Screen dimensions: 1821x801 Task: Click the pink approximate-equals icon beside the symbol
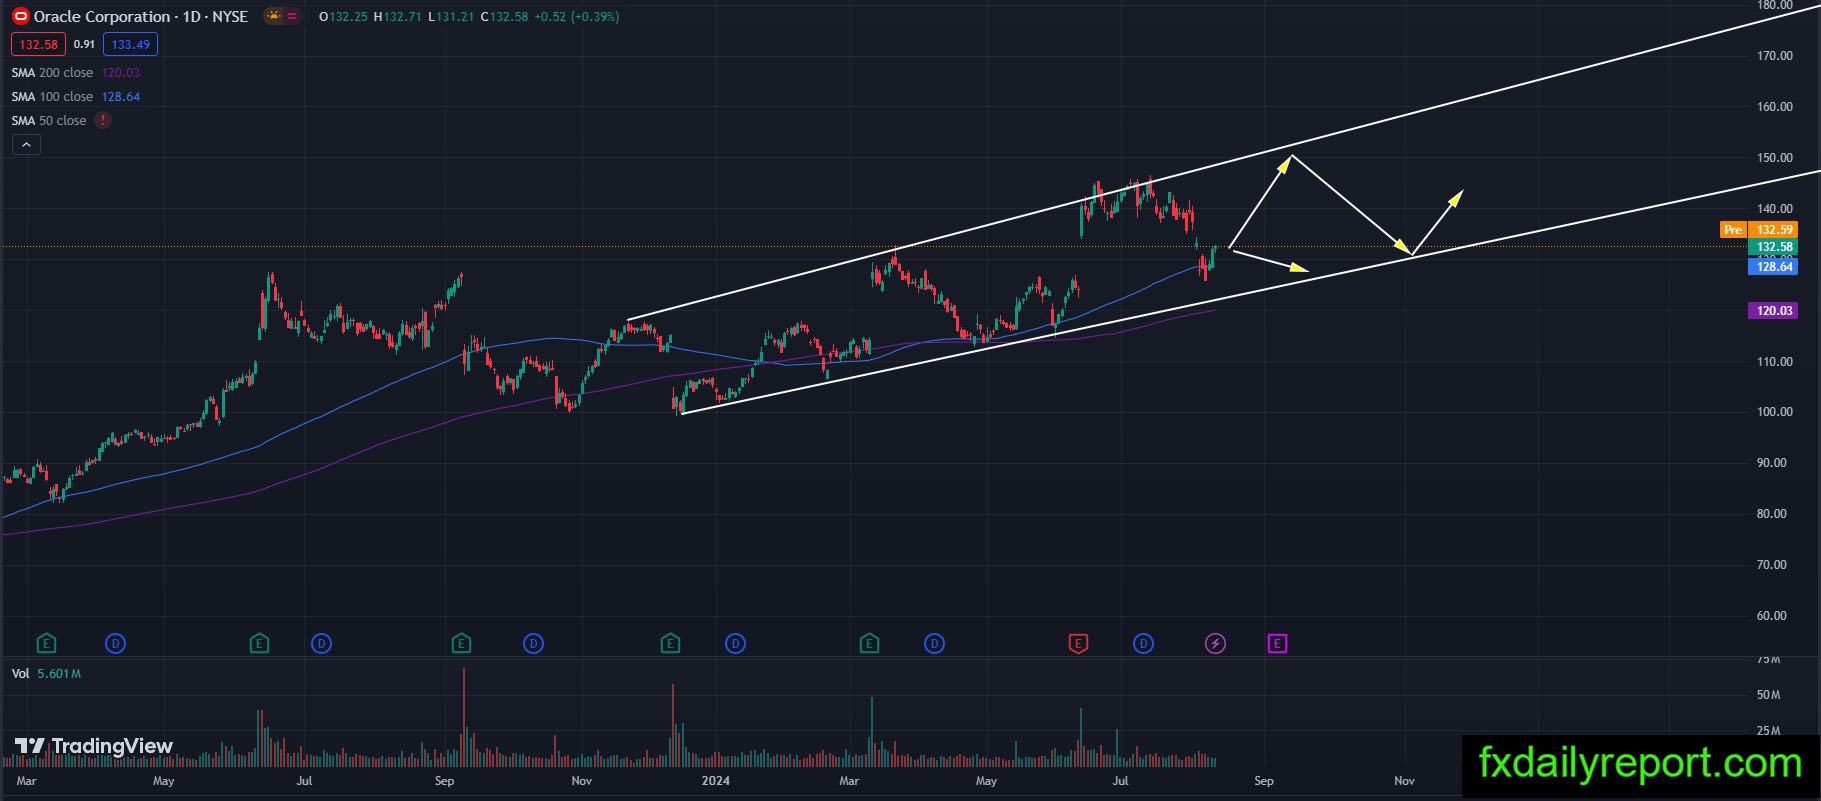tap(292, 17)
